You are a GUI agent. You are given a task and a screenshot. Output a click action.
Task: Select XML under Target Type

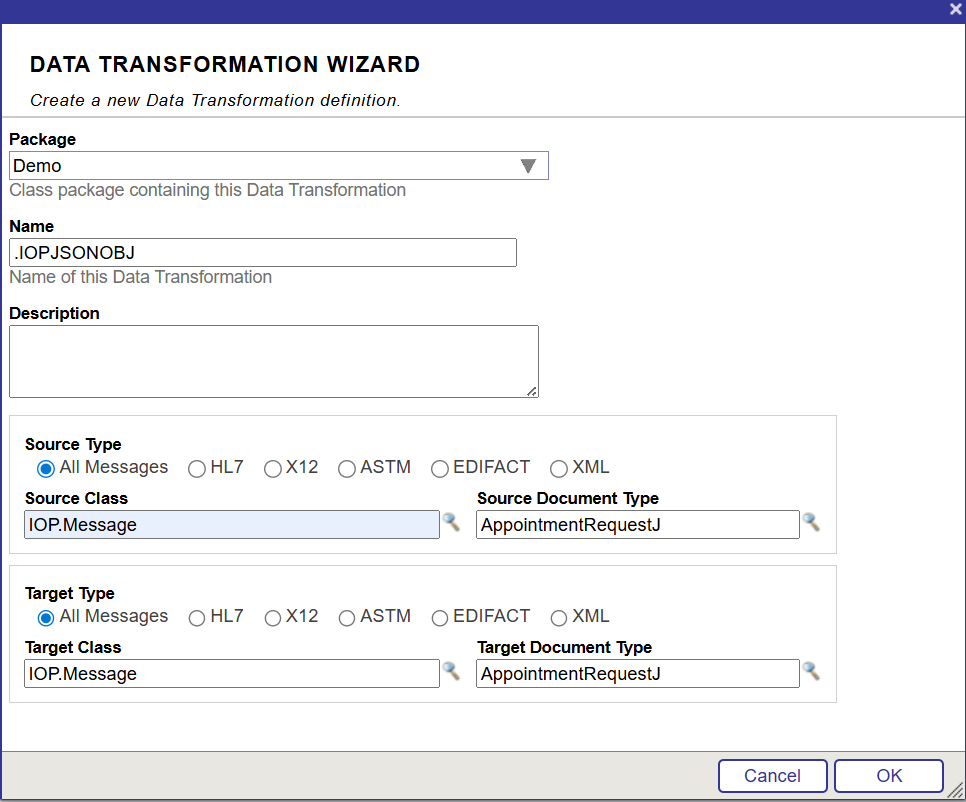(559, 618)
